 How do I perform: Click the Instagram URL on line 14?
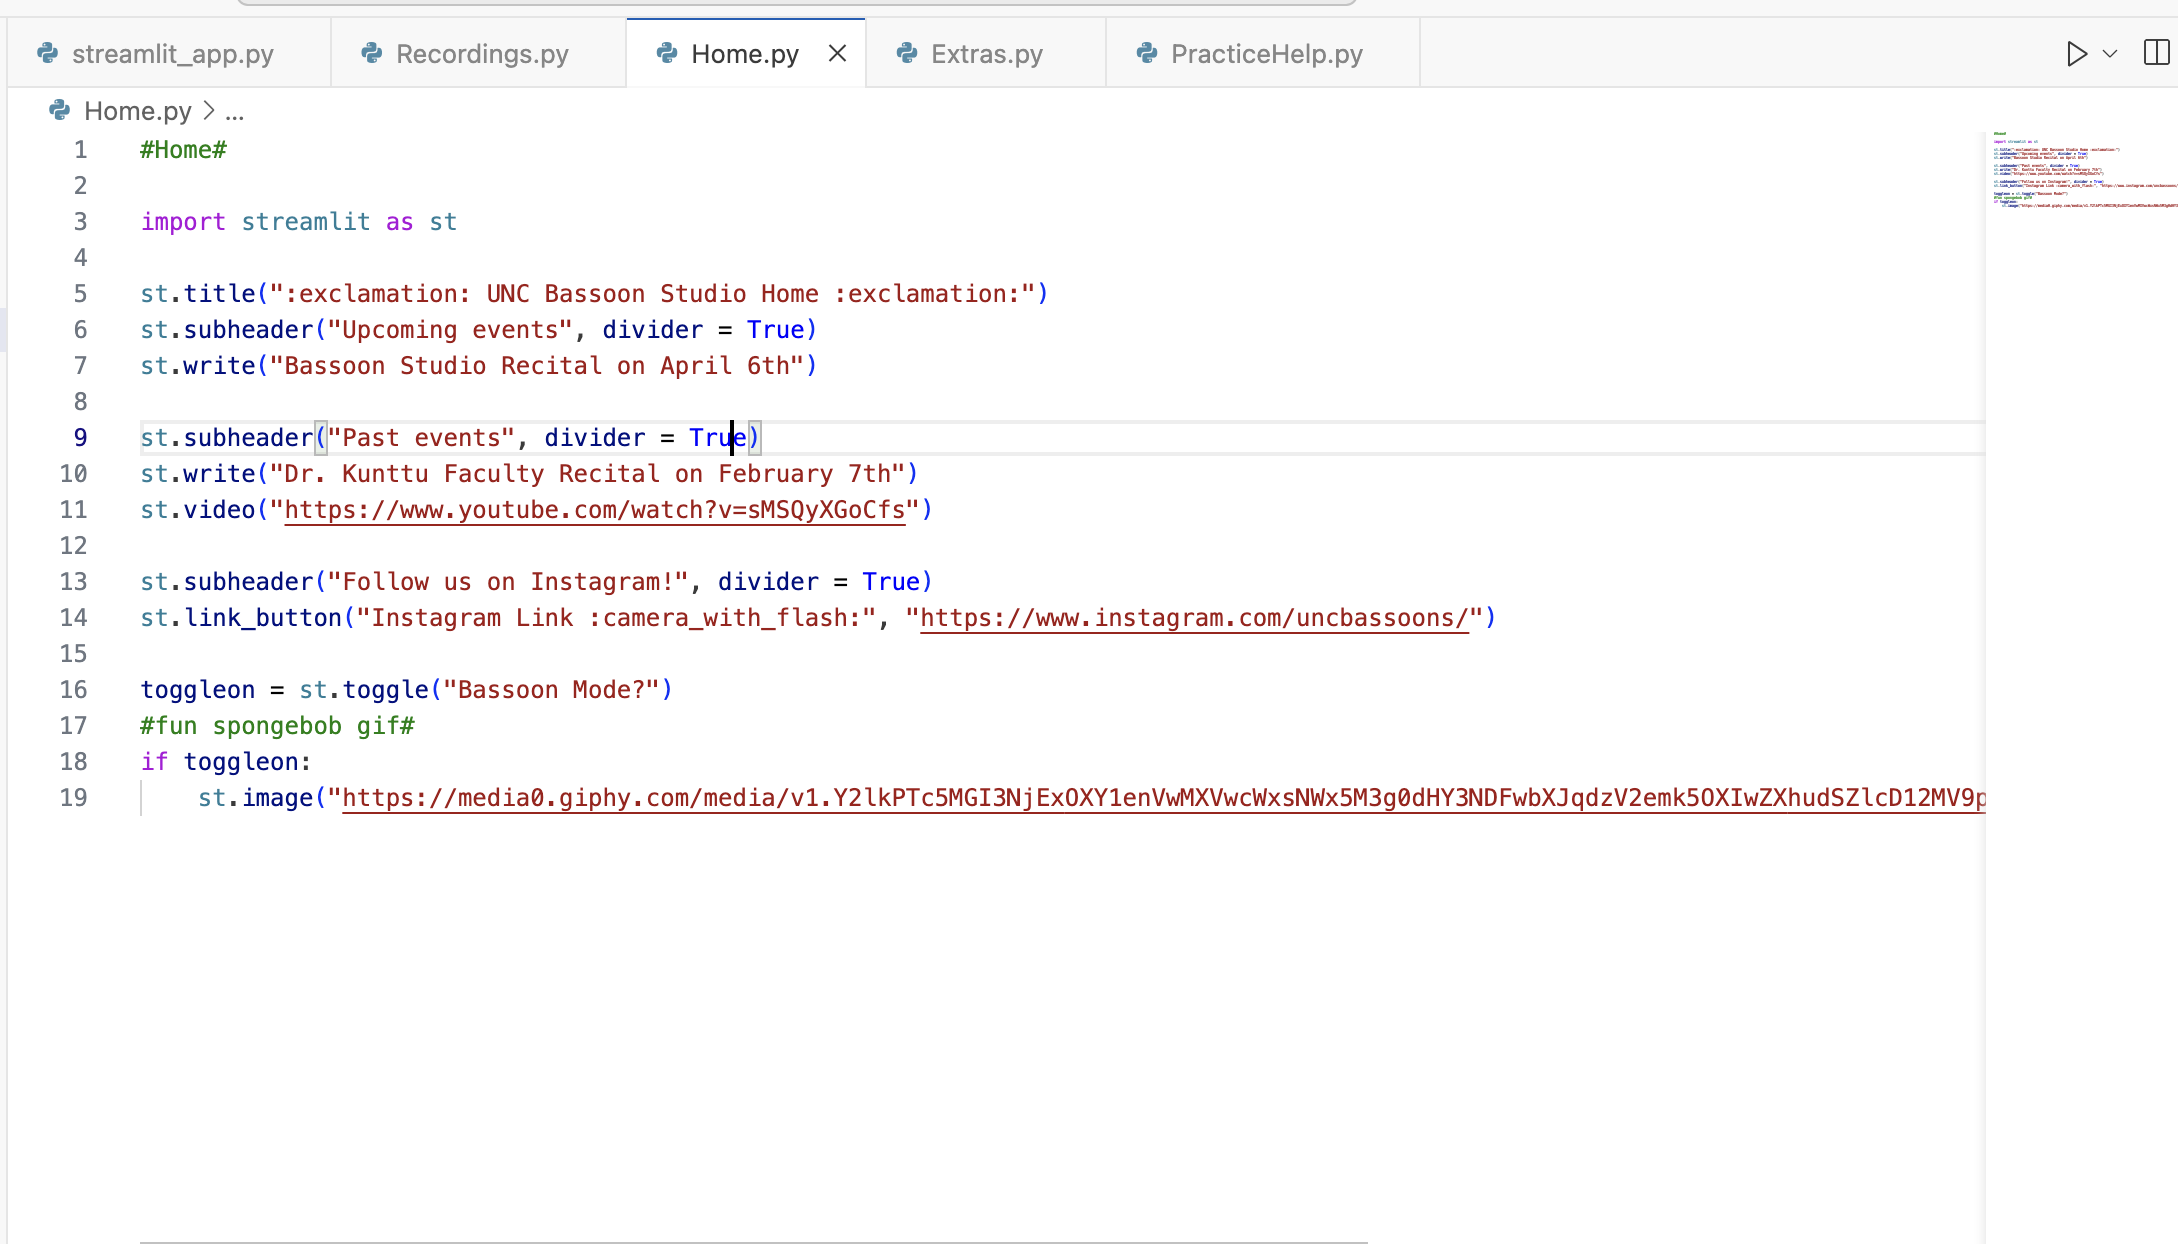click(x=1194, y=618)
